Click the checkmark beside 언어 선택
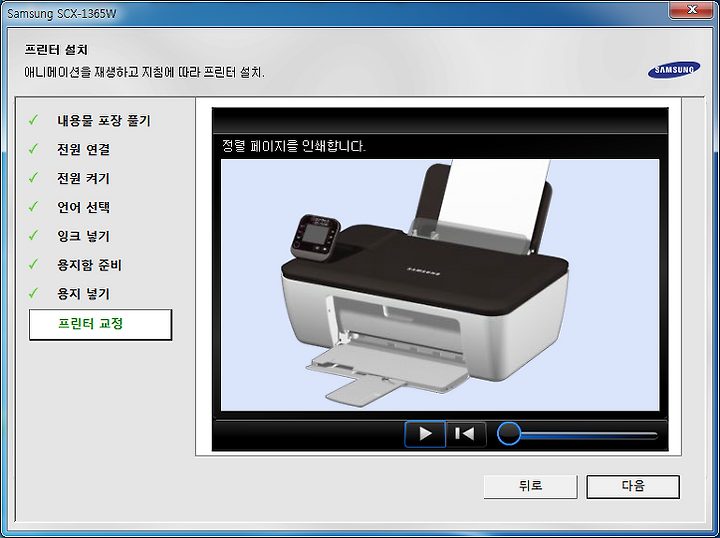The width and height of the screenshot is (720, 538). pos(33,207)
